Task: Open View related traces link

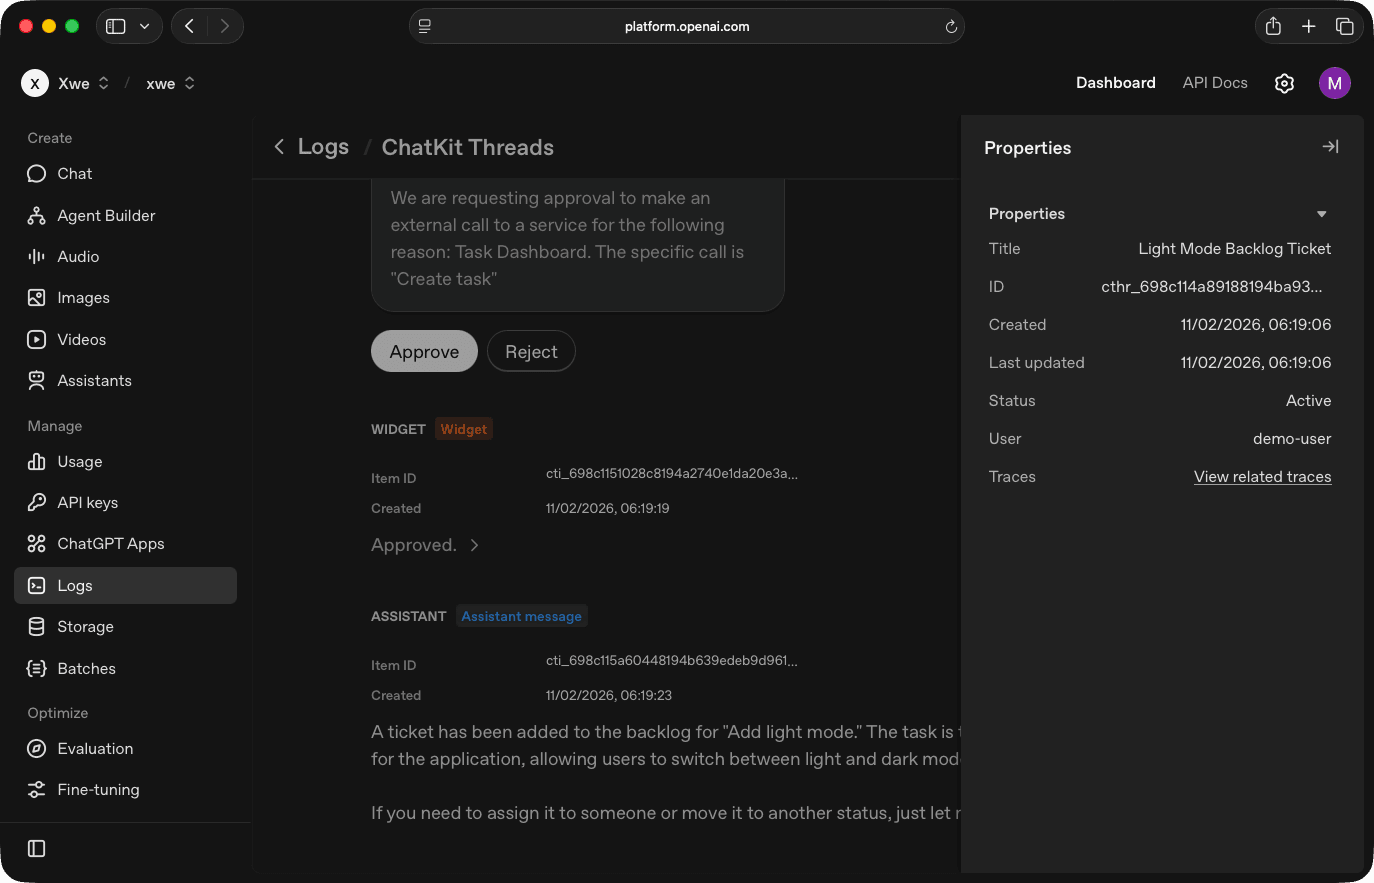Action: [x=1263, y=477]
